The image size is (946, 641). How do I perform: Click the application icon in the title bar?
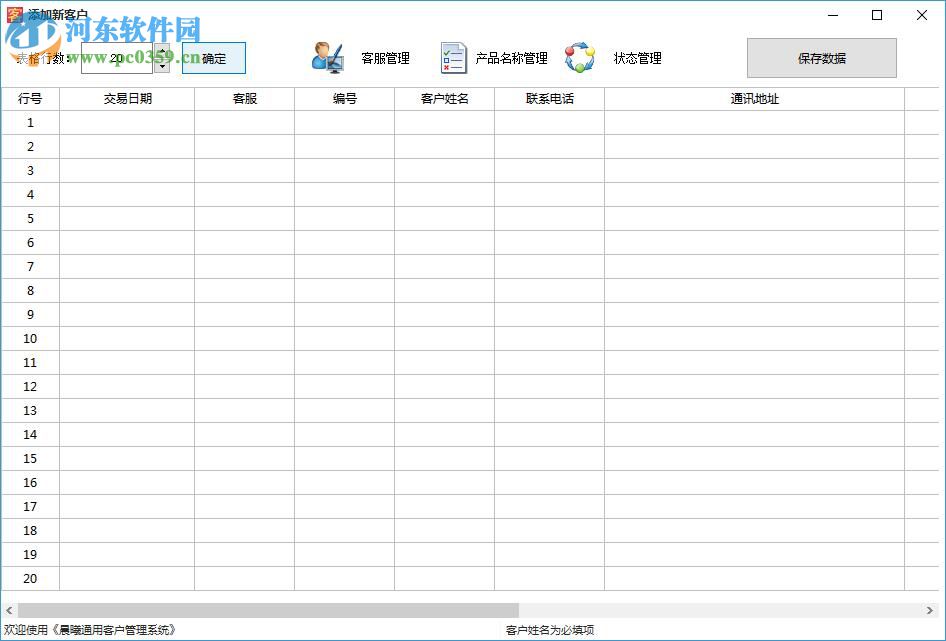tap(14, 15)
